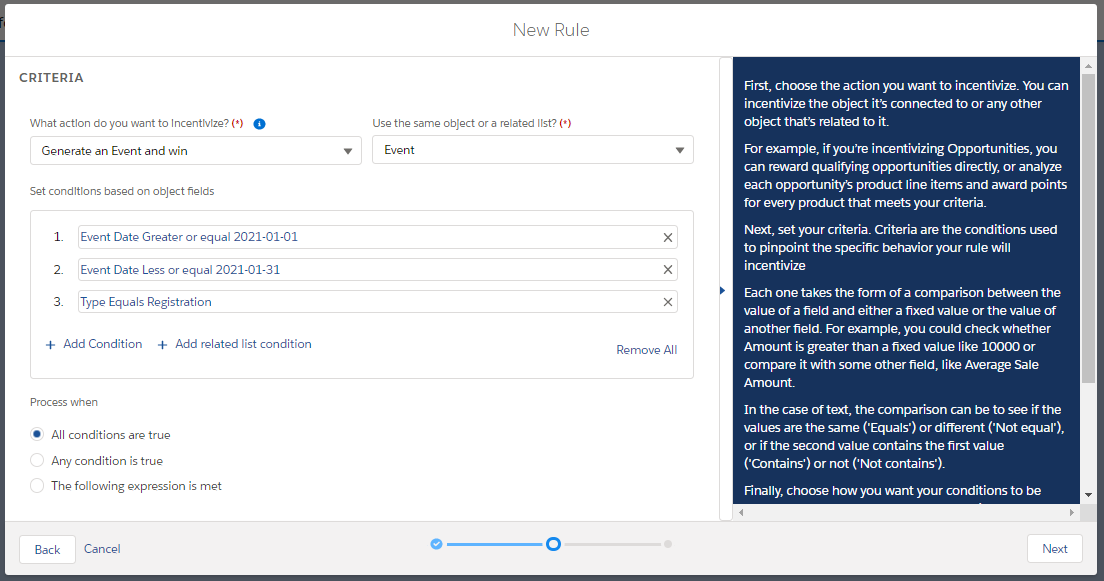Click 'Use the same object or a related list?' label
The image size is (1104, 581).
tap(472, 123)
